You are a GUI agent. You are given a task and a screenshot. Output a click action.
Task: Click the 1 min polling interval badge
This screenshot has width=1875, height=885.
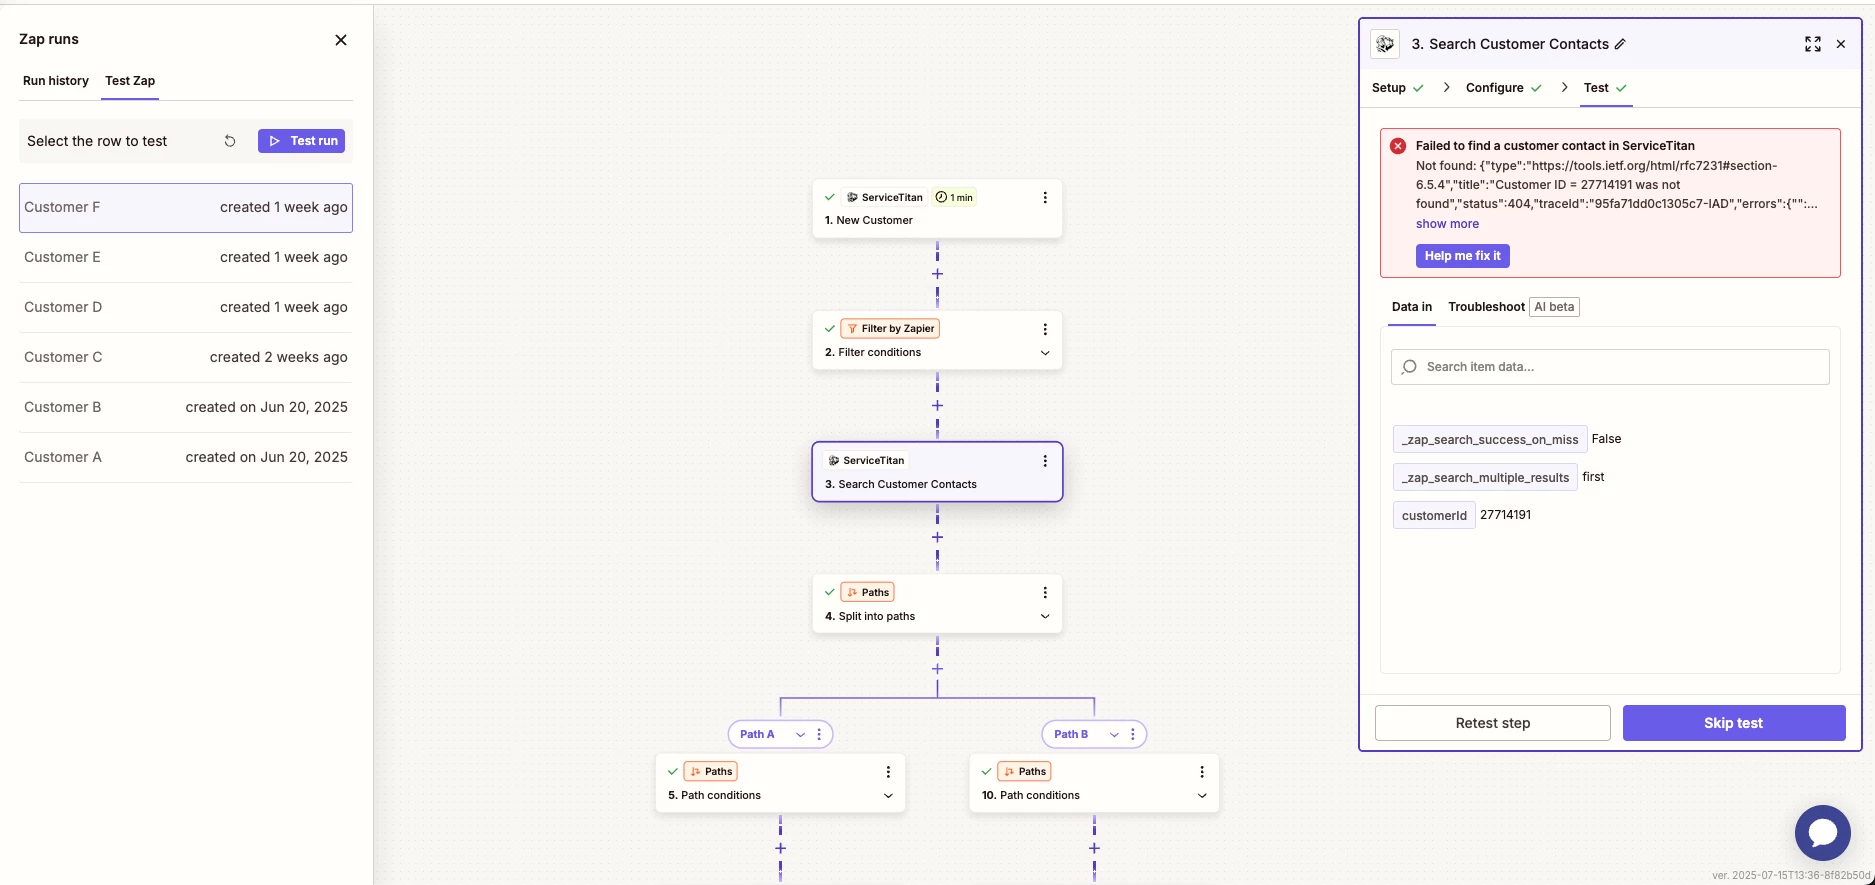click(954, 198)
